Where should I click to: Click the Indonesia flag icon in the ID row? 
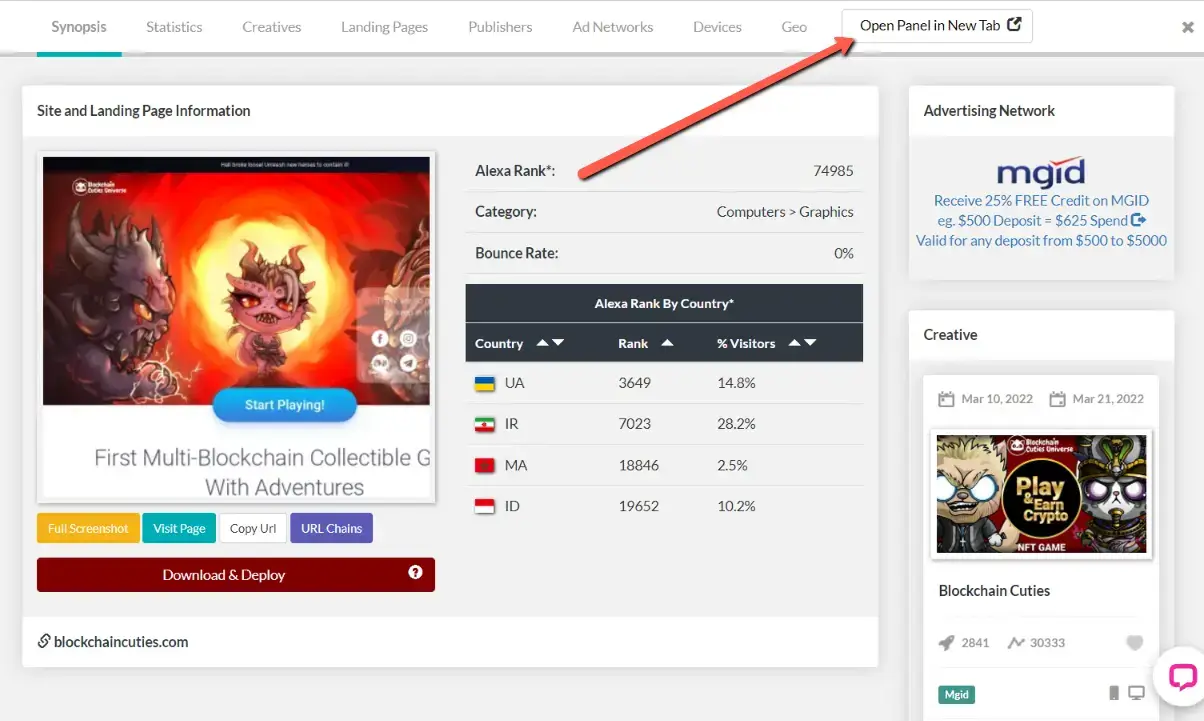[x=484, y=506]
